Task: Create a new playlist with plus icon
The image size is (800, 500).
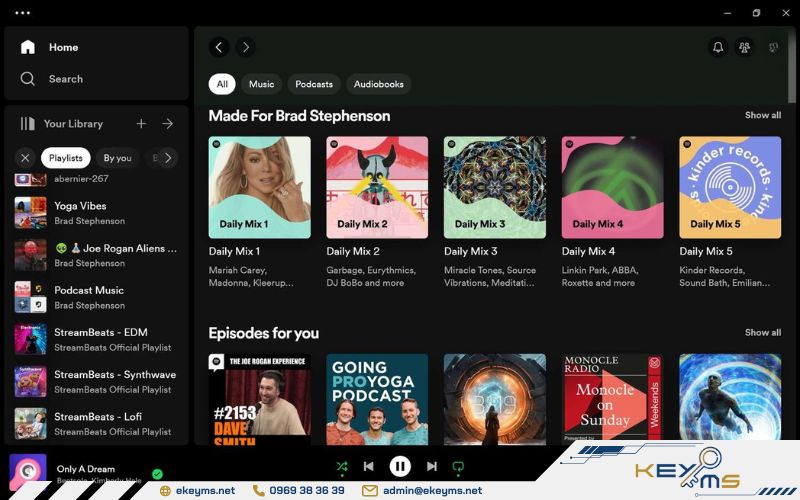Action: pyautogui.click(x=141, y=123)
